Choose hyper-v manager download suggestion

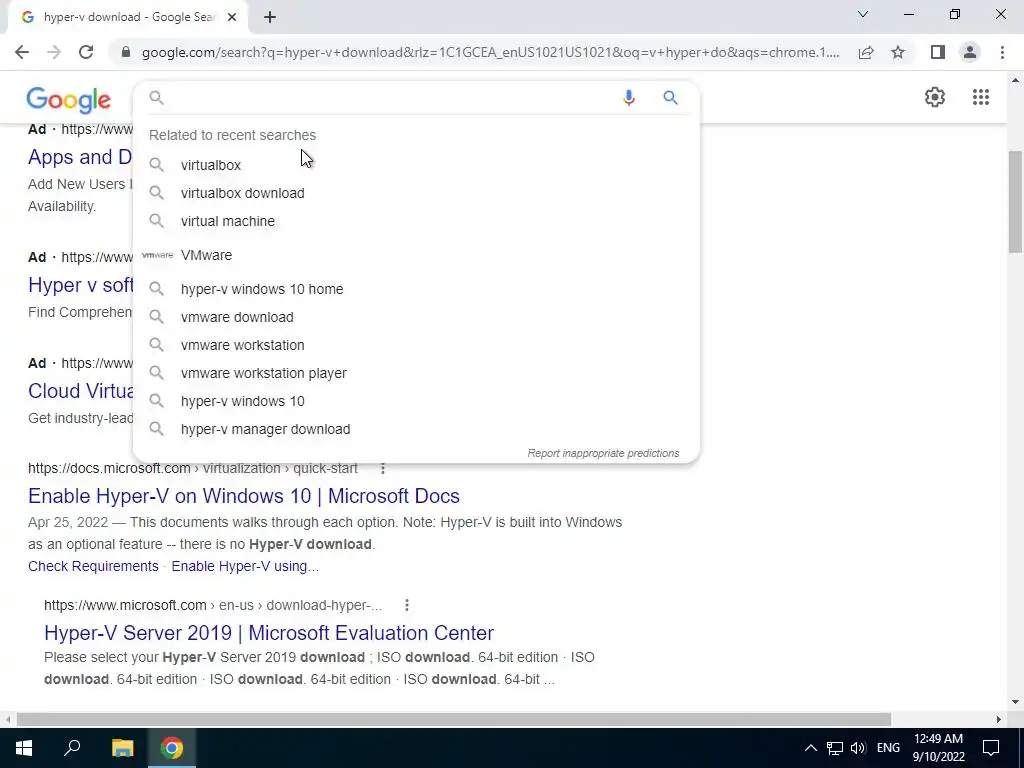[x=416, y=430]
